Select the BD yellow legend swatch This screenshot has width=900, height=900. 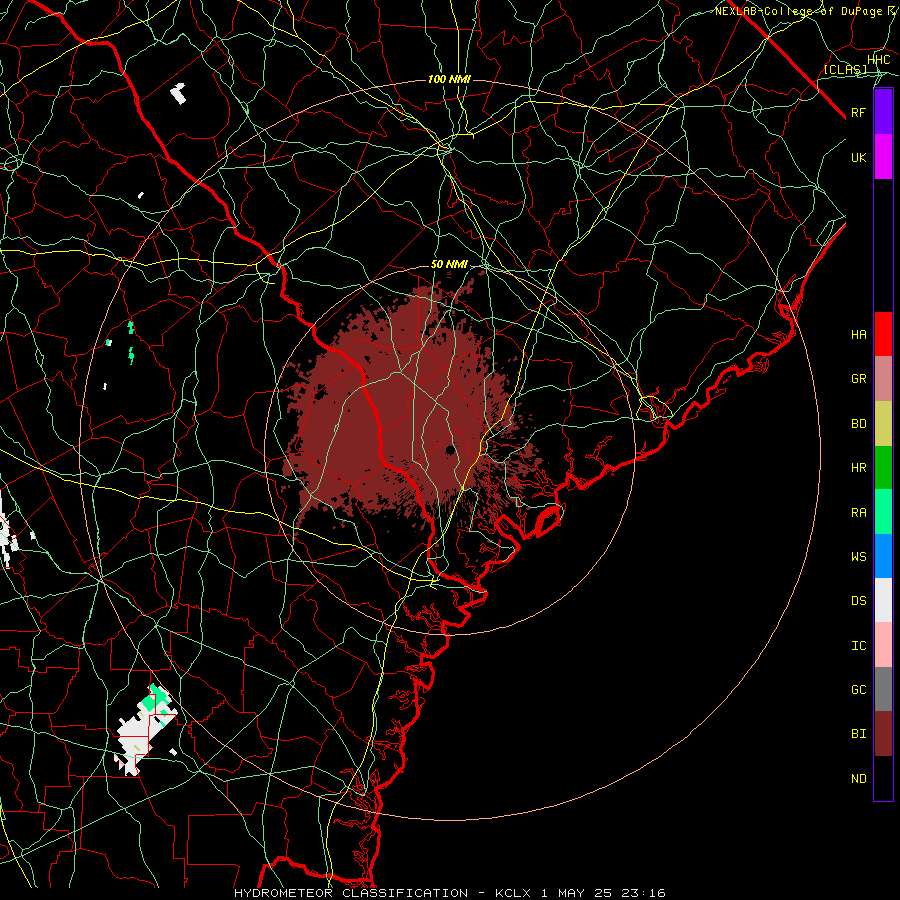pos(883,424)
